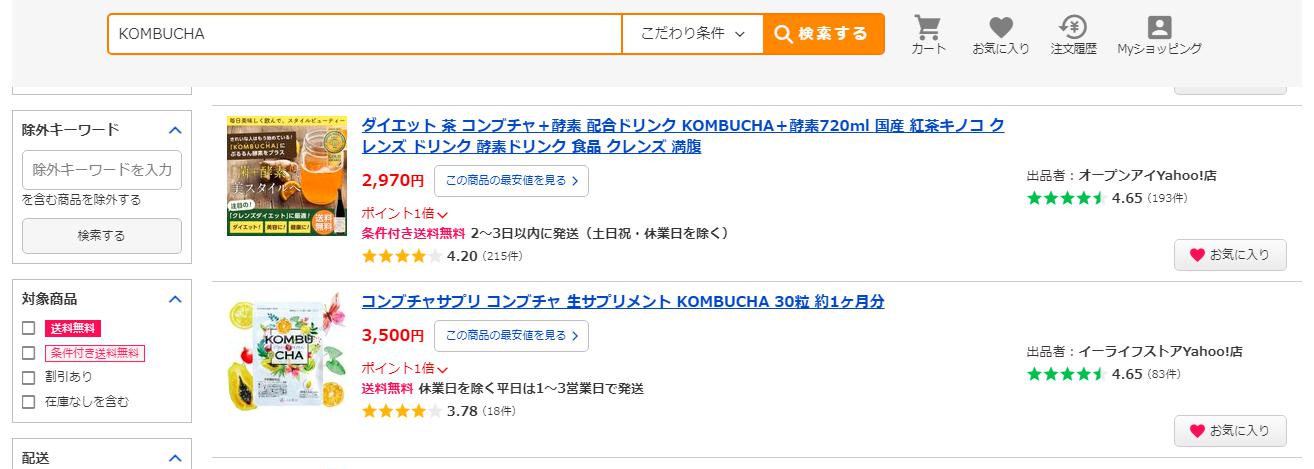
Task: Collapse the 除外キーワード section
Action: [x=175, y=130]
